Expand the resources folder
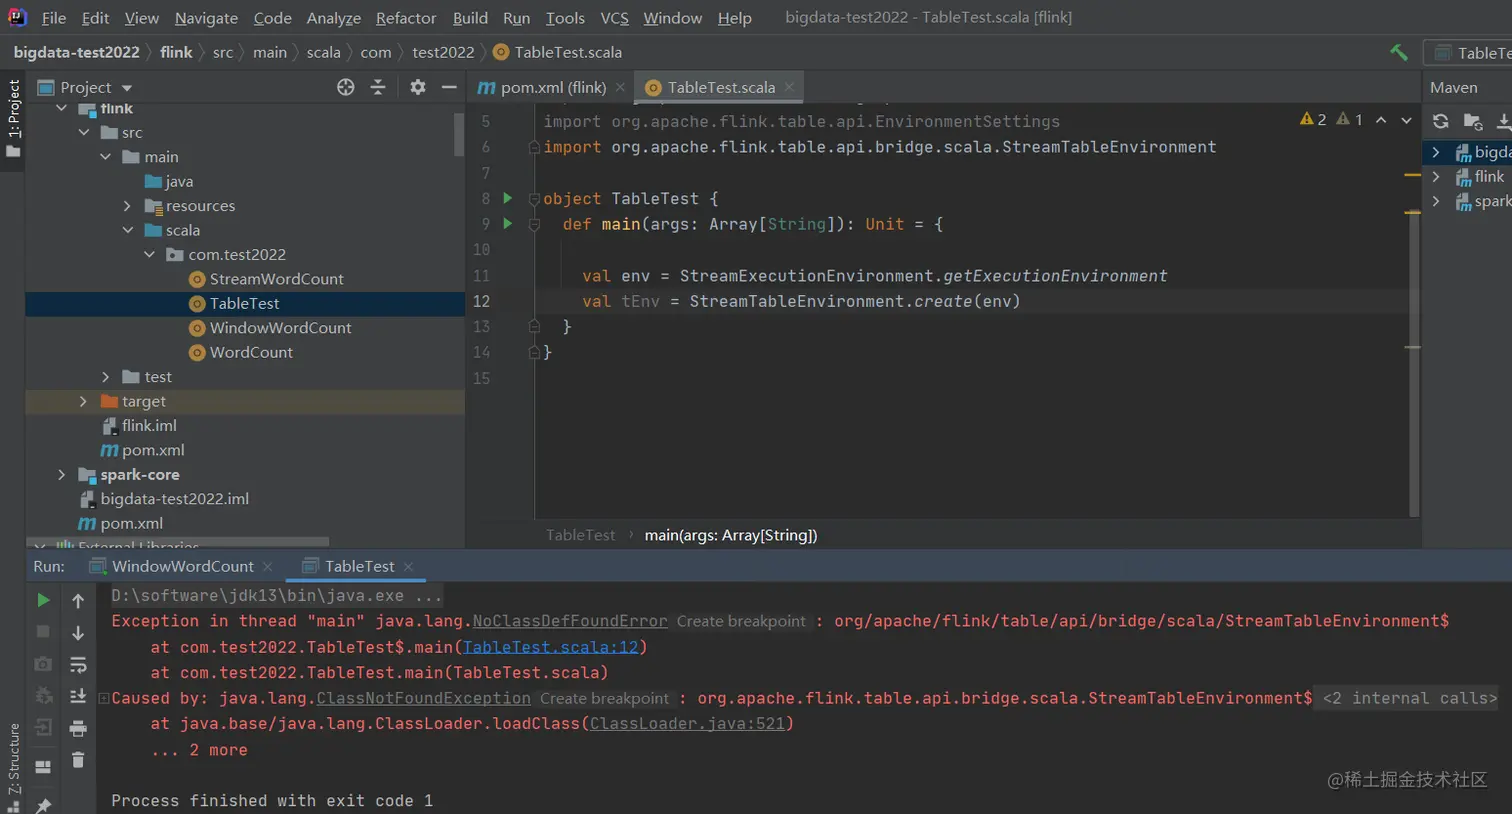This screenshot has width=1512, height=814. point(127,206)
